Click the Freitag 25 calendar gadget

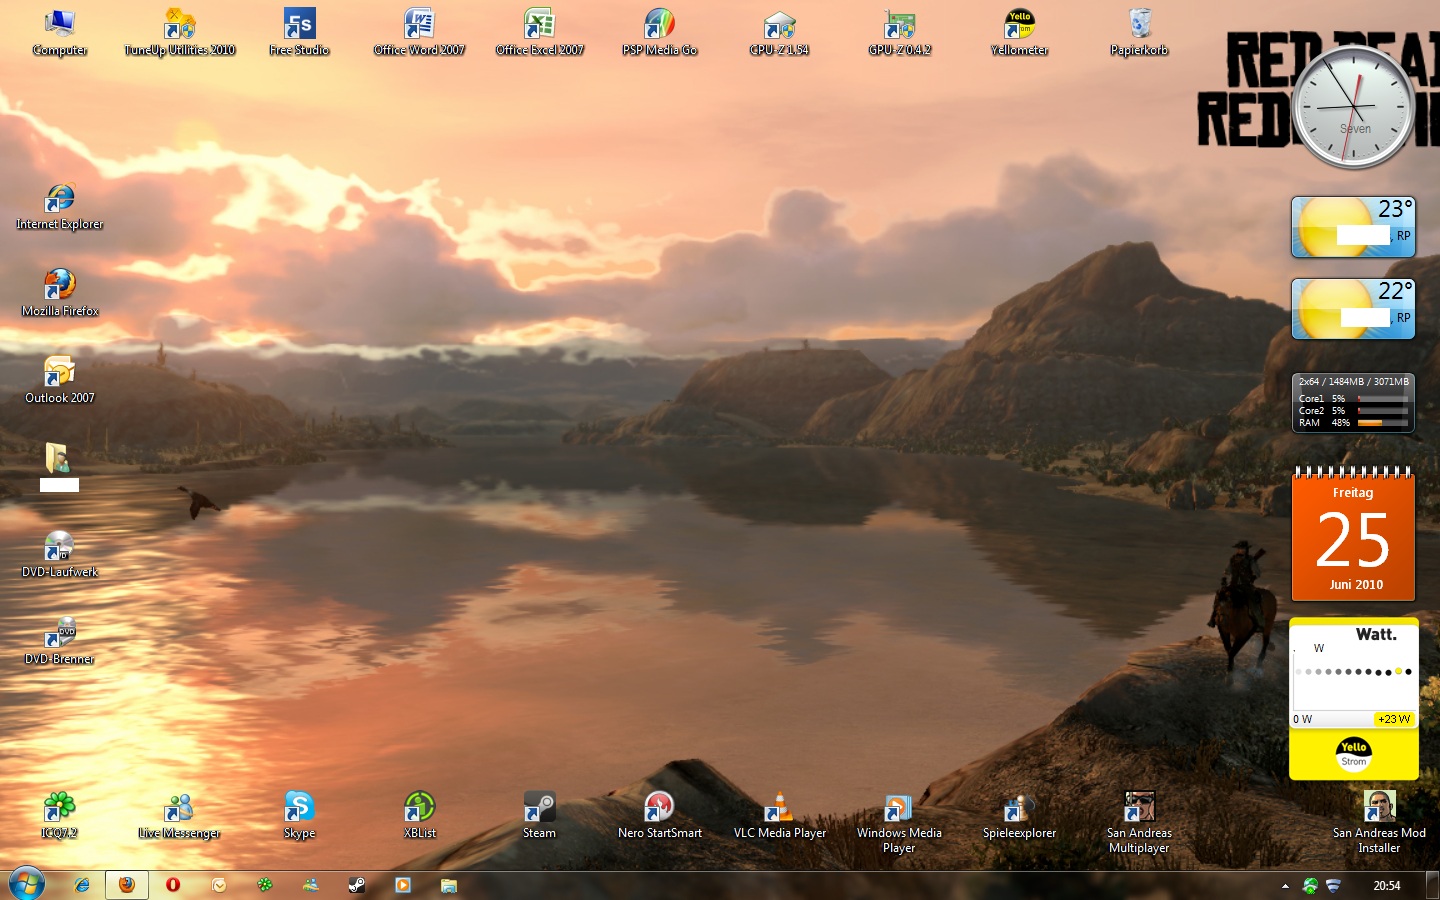[x=1353, y=535]
